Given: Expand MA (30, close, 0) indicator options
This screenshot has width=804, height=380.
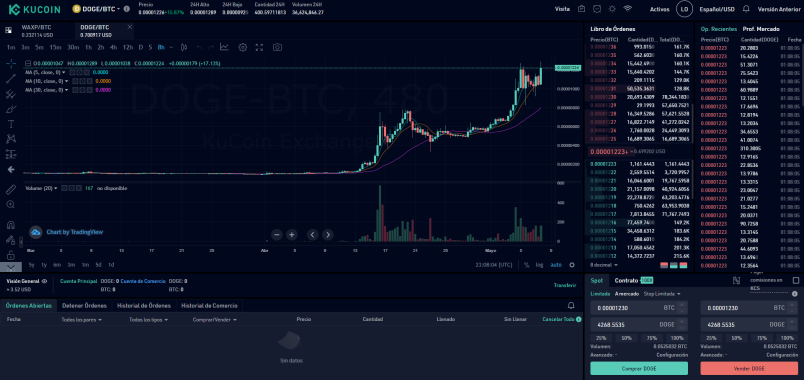Looking at the screenshot, I should [67, 90].
